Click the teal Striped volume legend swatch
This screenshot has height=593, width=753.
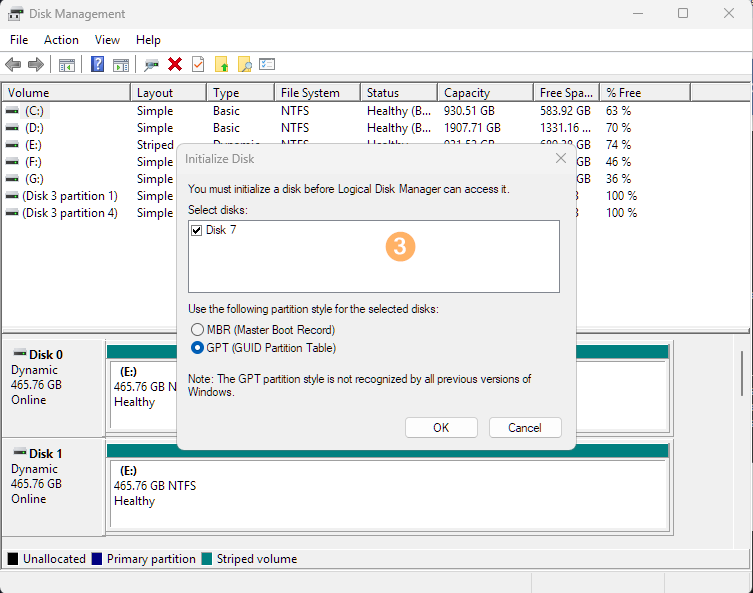(207, 559)
